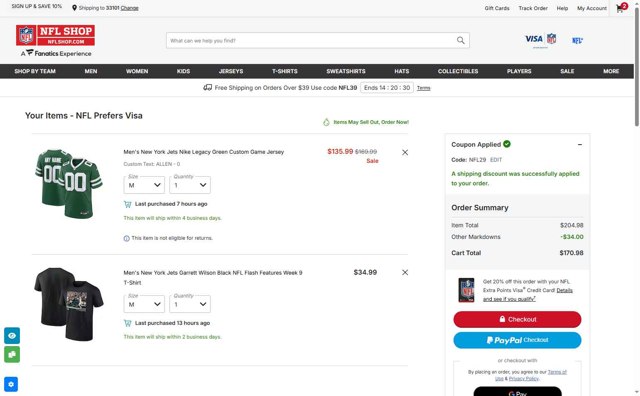Open Track Order link
The height and width of the screenshot is (396, 640).
pyautogui.click(x=533, y=8)
